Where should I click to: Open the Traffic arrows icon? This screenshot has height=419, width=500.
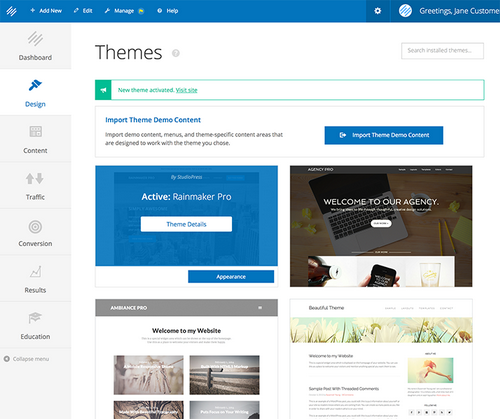pos(35,178)
